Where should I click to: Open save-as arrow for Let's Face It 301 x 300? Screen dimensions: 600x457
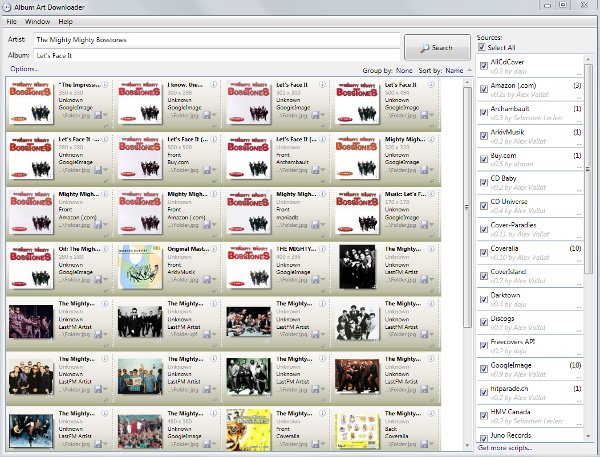pyautogui.click(x=323, y=115)
